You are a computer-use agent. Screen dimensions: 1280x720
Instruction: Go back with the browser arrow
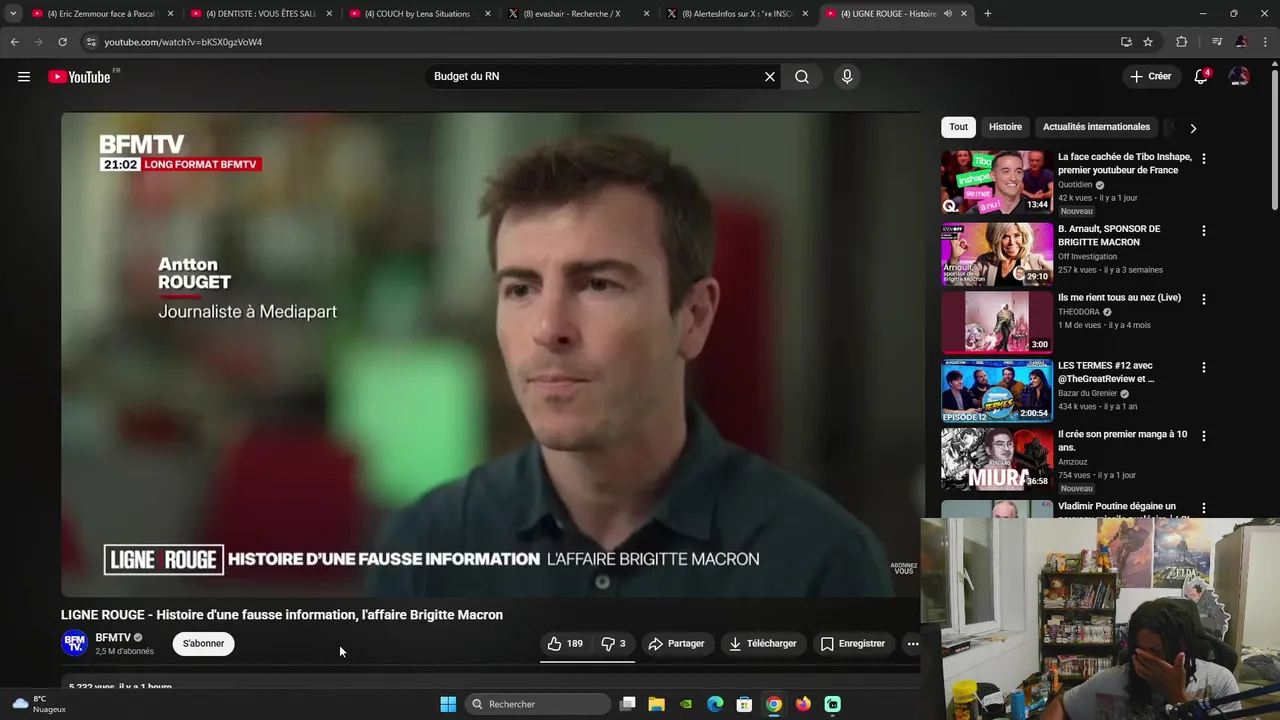(14, 42)
